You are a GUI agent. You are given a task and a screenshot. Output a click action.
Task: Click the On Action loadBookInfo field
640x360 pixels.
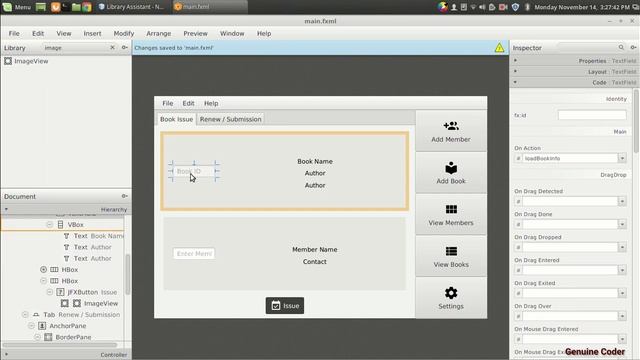(570, 158)
